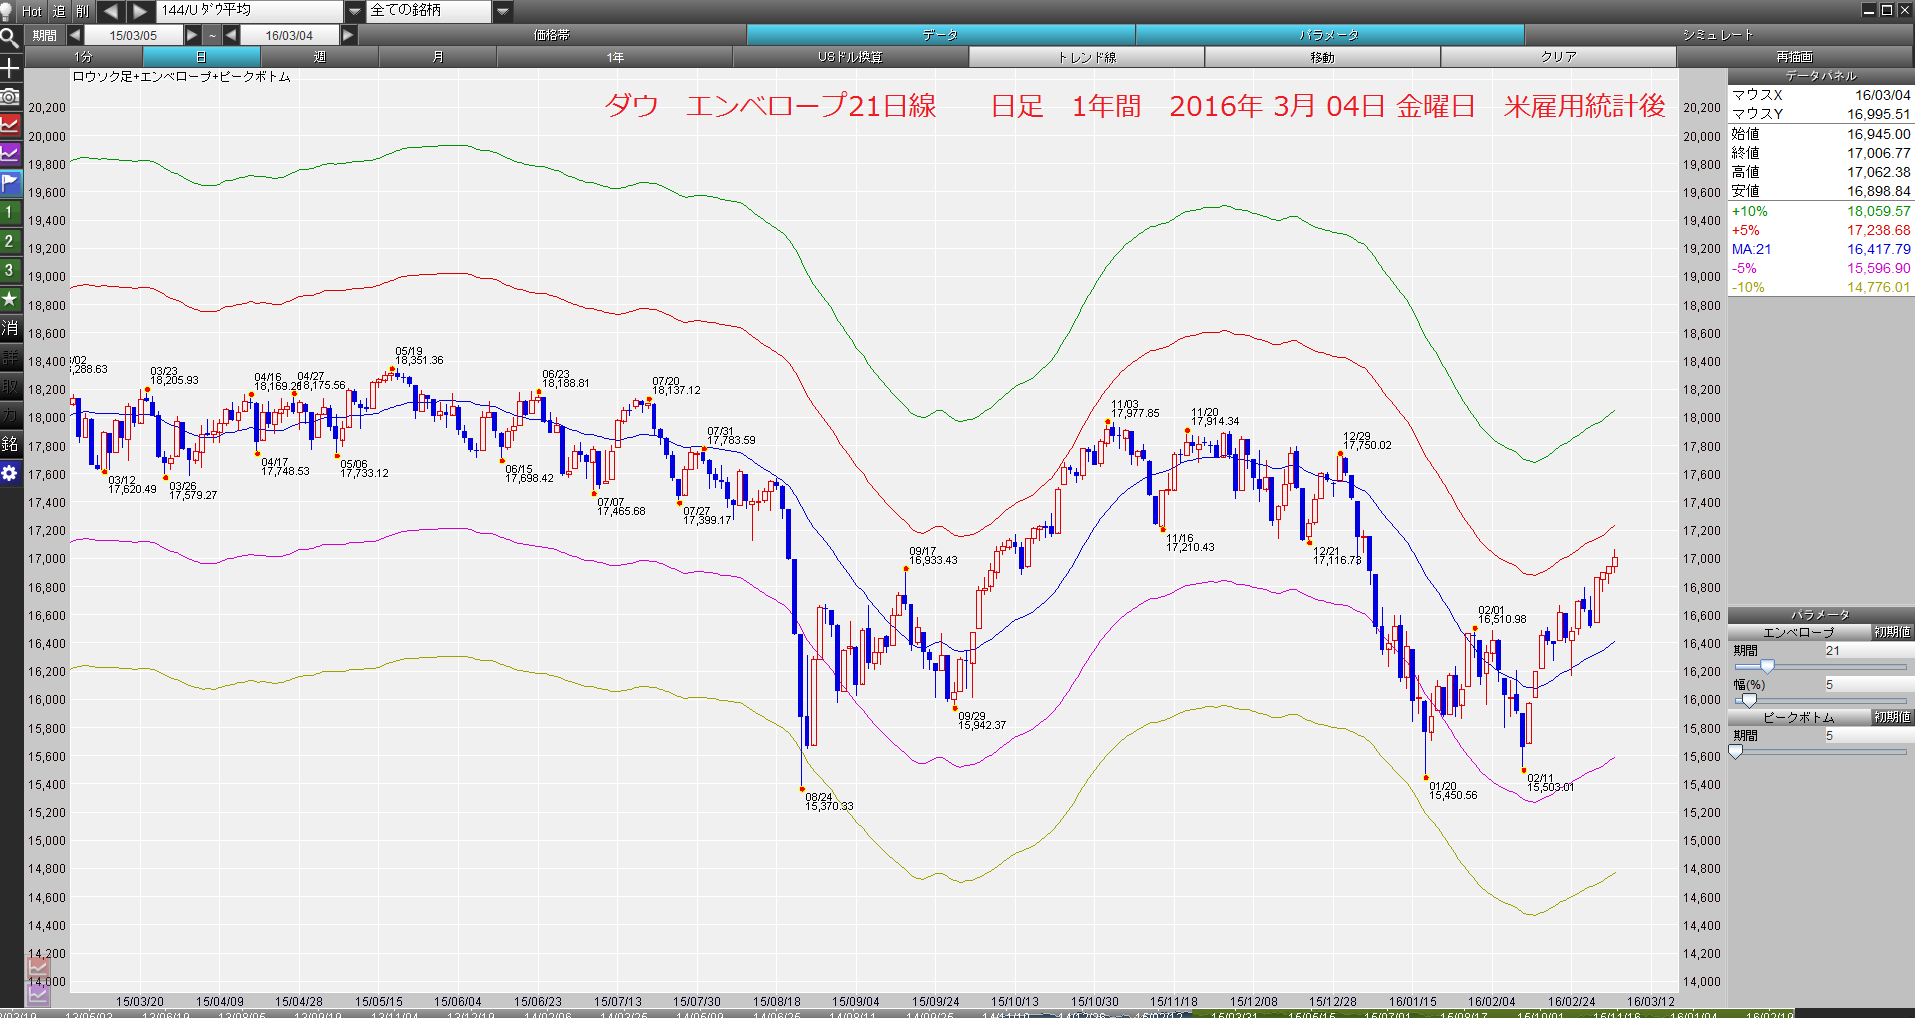Click the 幅(%) value field
The image size is (1915, 1018).
[1868, 684]
